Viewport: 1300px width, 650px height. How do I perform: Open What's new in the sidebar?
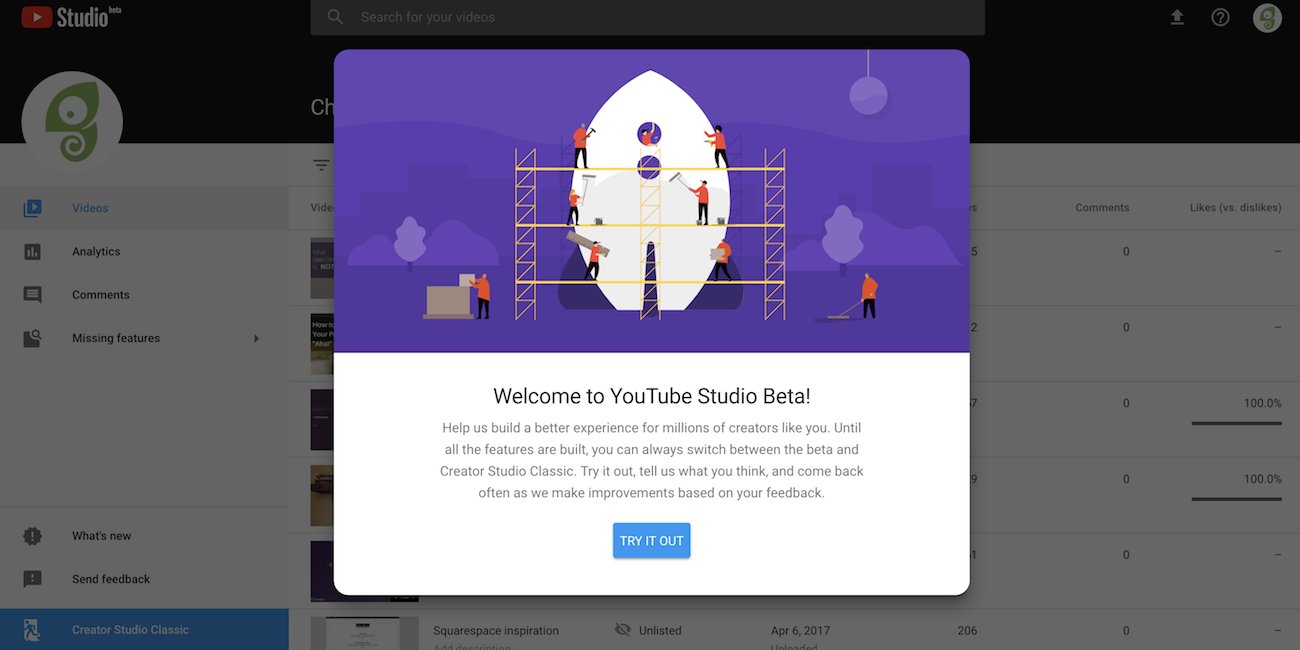click(144, 536)
